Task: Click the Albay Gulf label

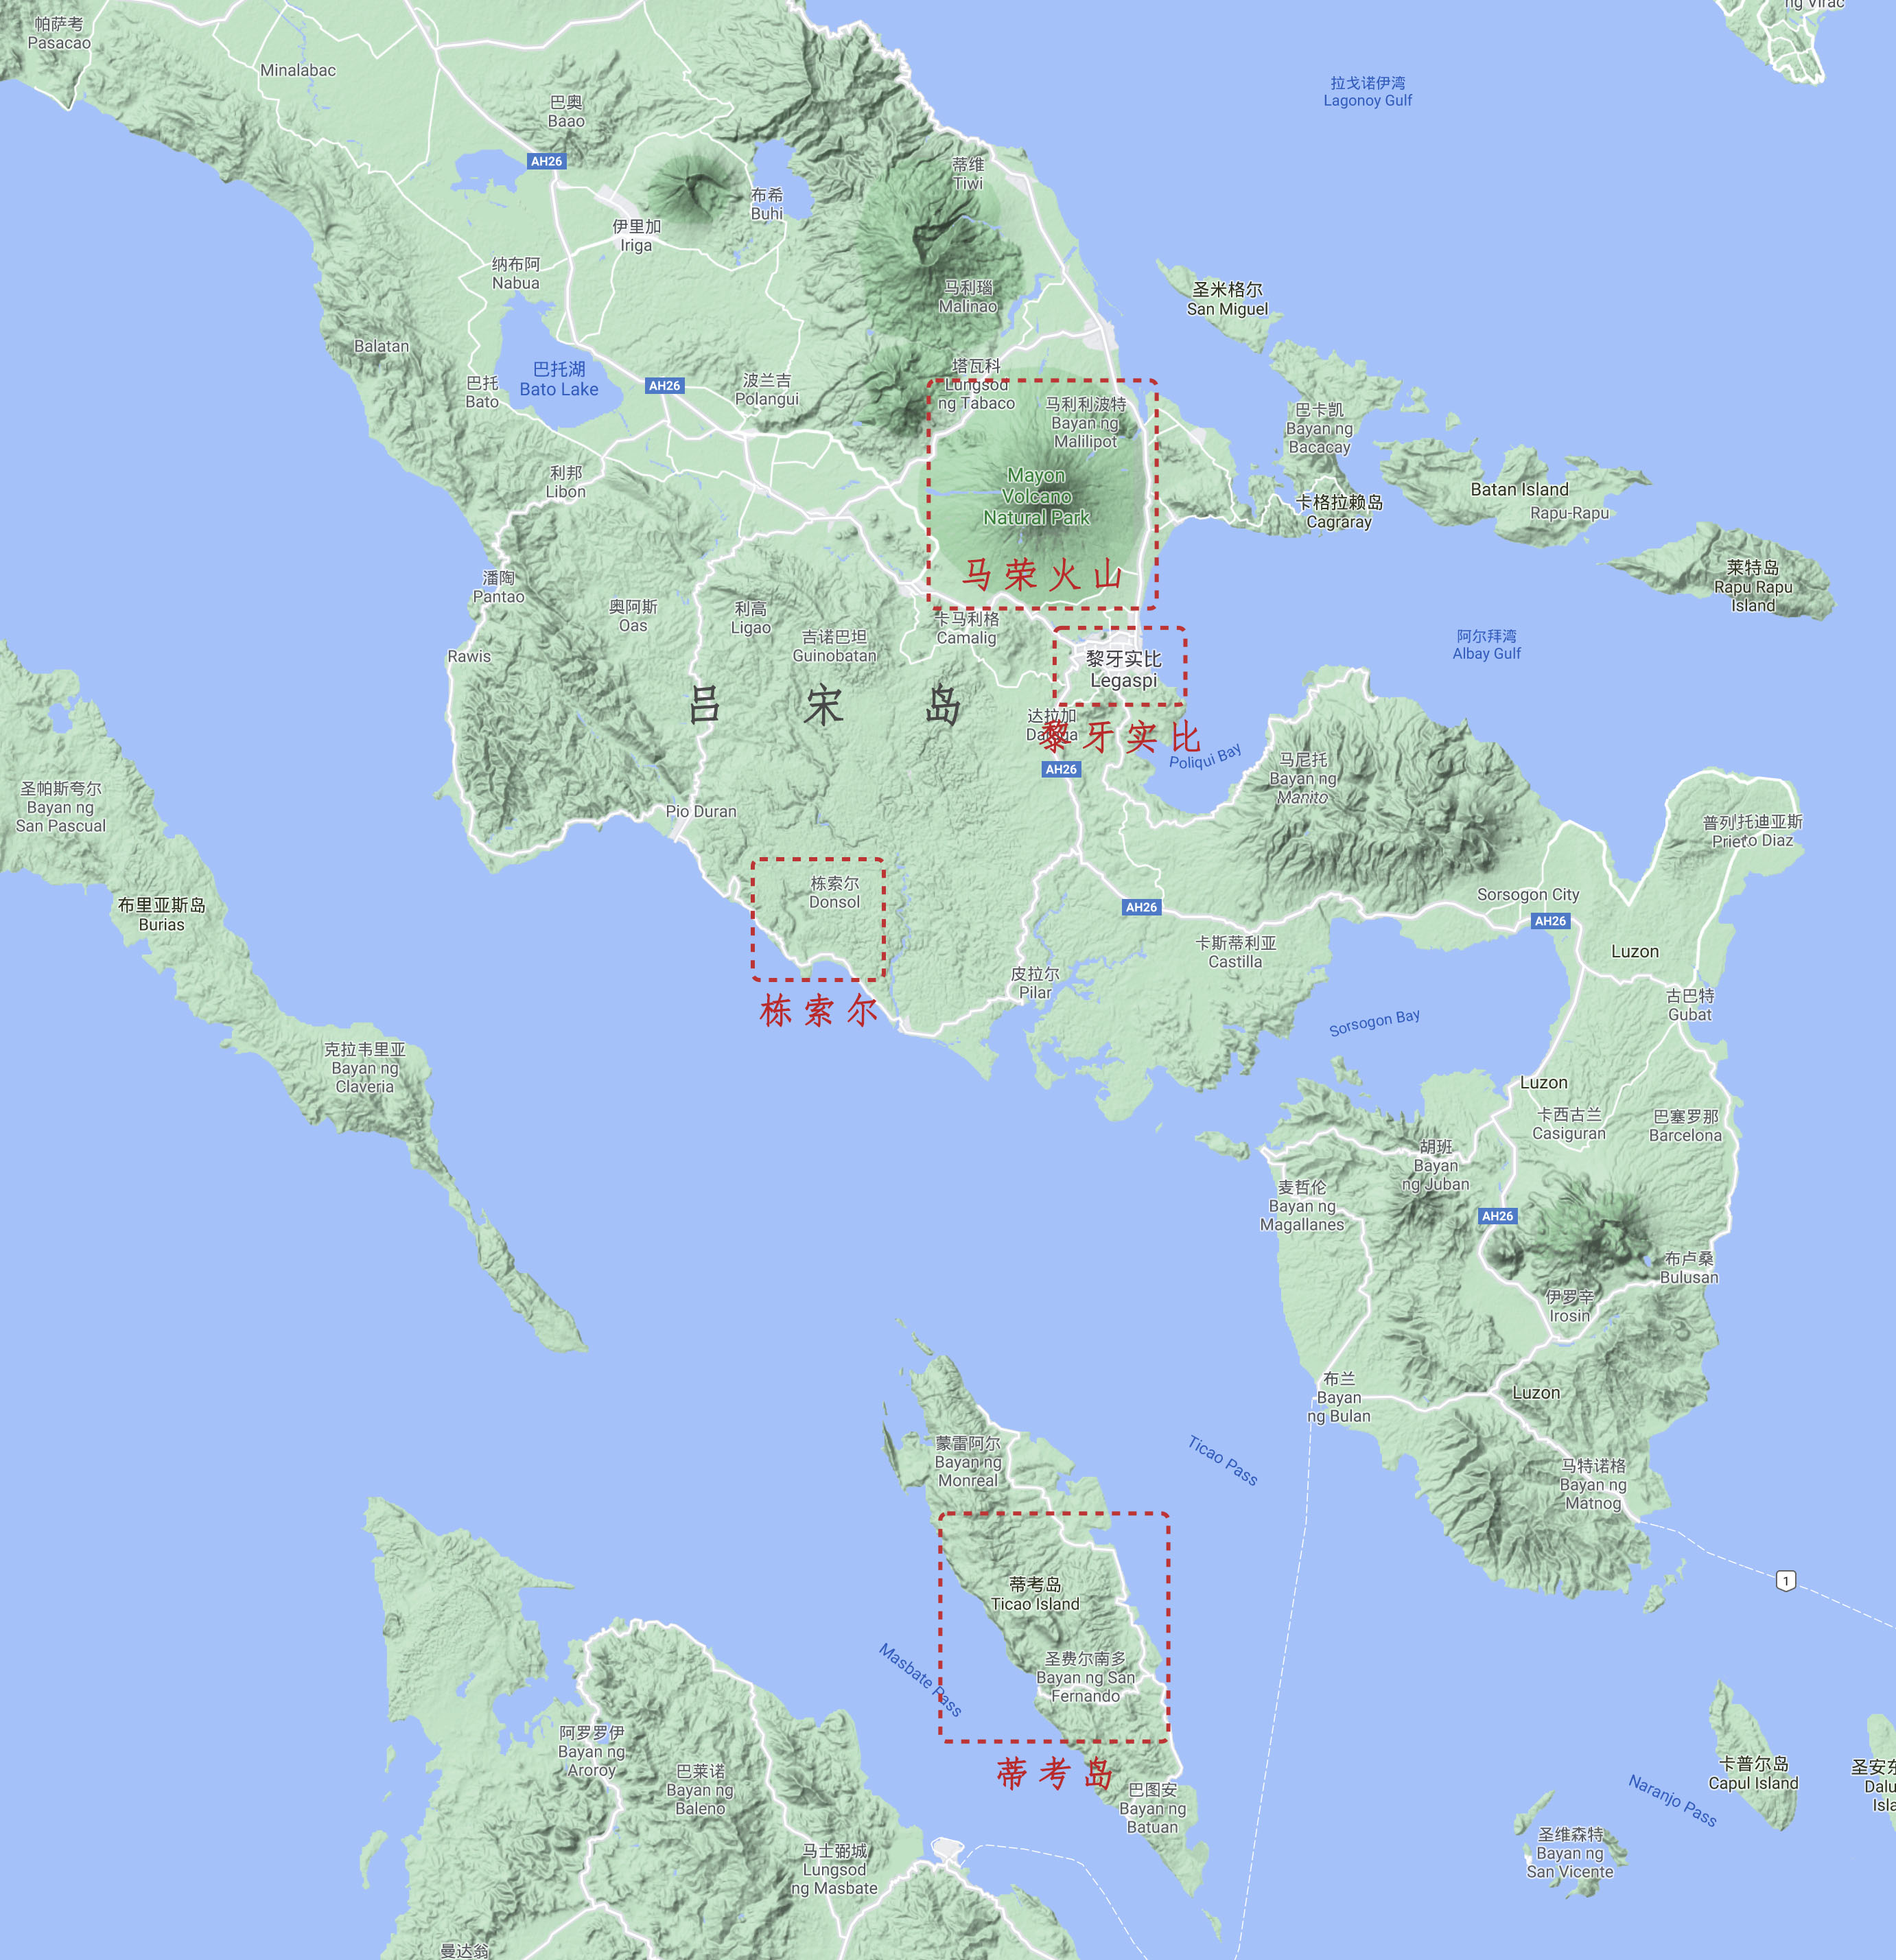Action: (x=1486, y=645)
